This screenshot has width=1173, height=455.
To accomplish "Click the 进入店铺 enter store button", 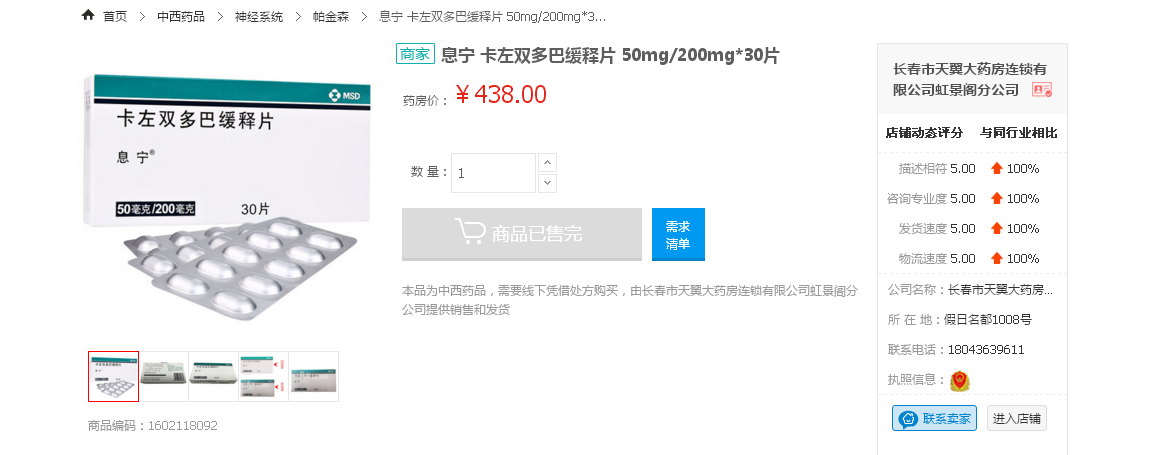I will 1017,419.
